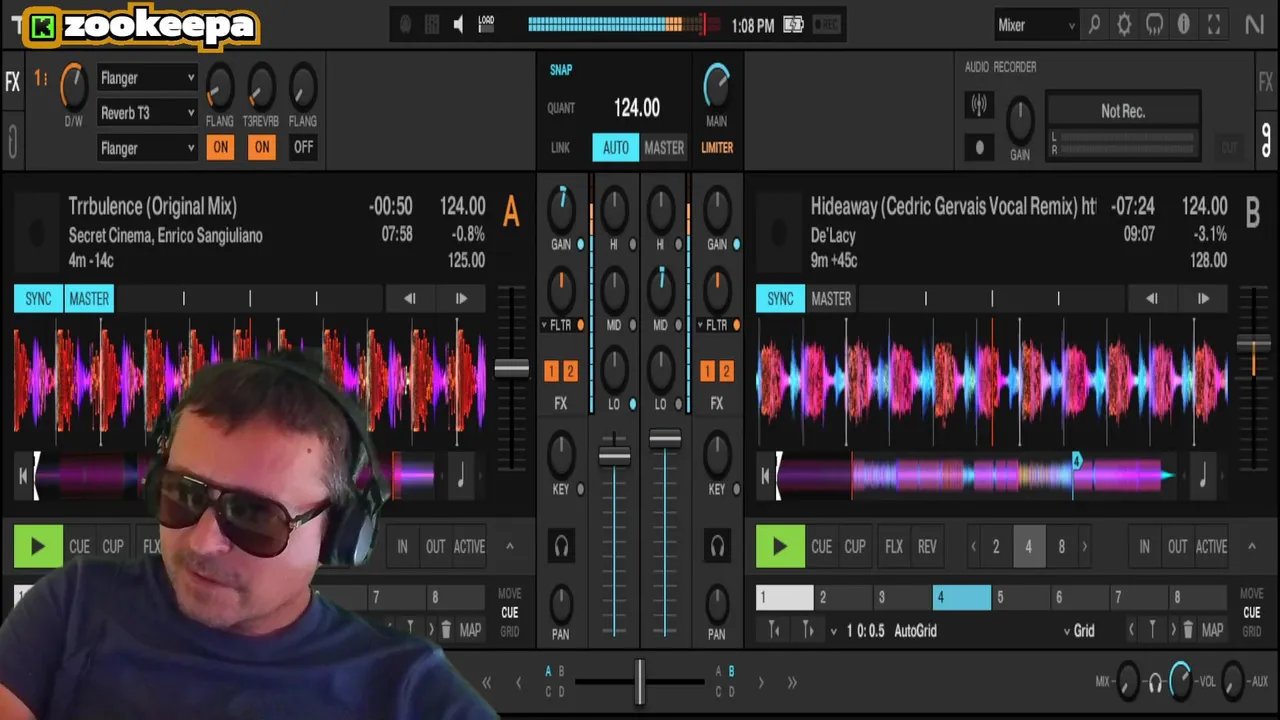Image resolution: width=1280 pixels, height=720 pixels.
Task: Click the CUP button on deck B
Action: (855, 547)
